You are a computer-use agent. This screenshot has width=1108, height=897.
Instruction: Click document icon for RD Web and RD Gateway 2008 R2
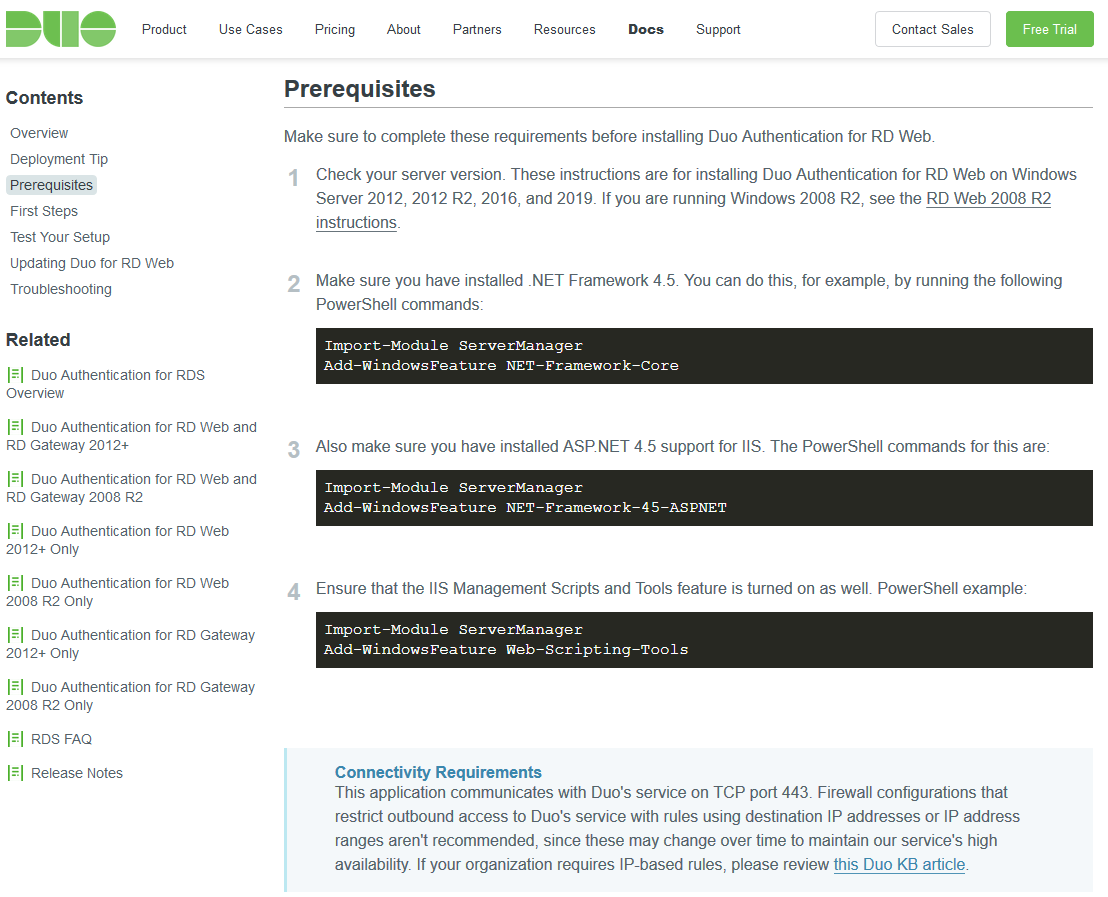pos(16,479)
